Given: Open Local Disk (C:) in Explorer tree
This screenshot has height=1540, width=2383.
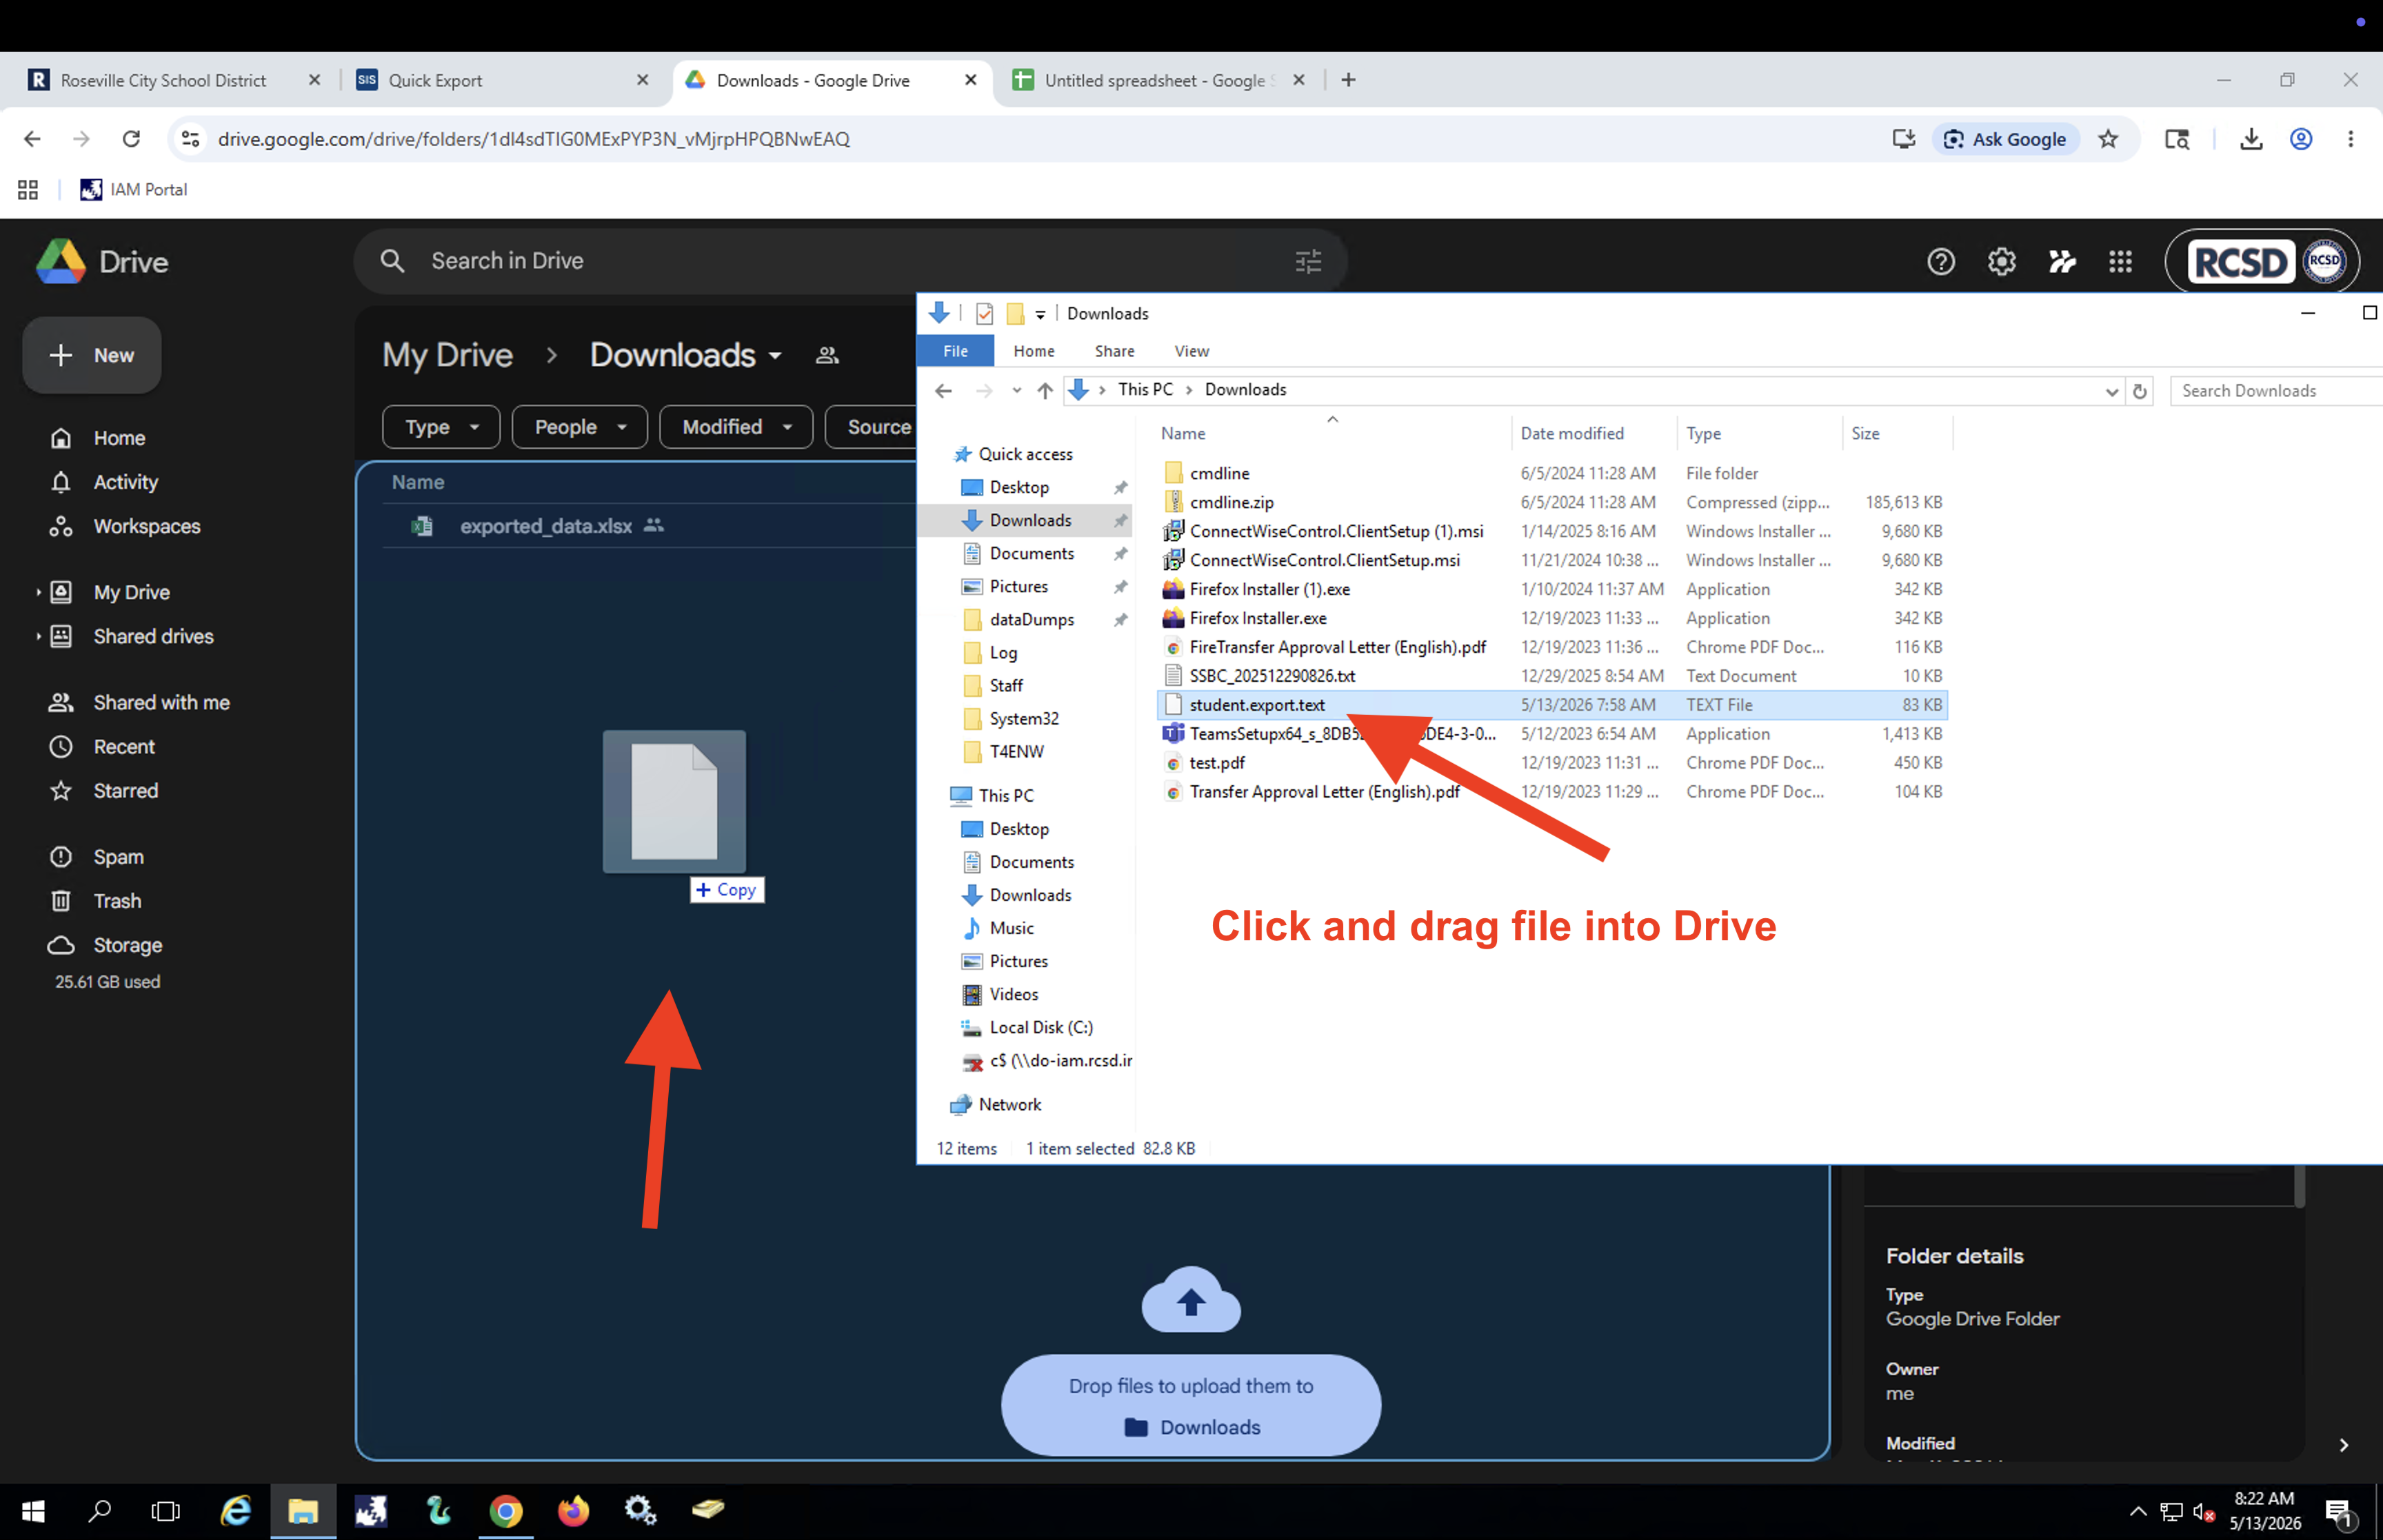Looking at the screenshot, I should 1040,1028.
